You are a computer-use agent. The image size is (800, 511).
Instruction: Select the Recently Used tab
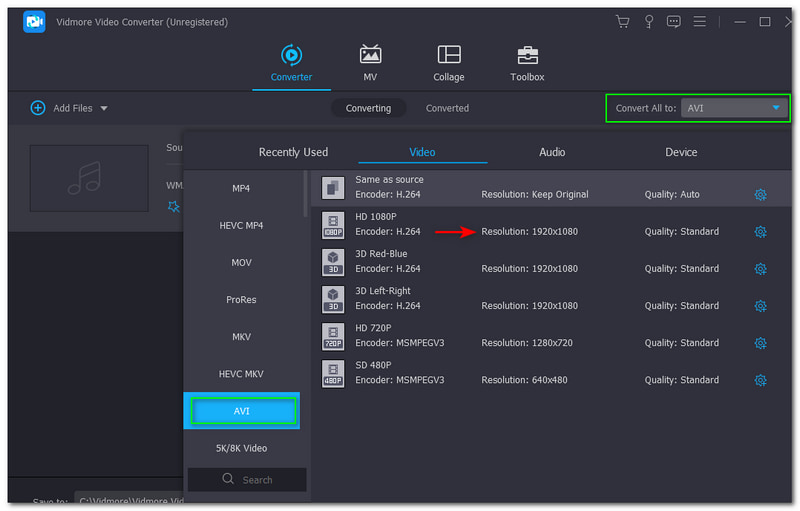coord(293,152)
